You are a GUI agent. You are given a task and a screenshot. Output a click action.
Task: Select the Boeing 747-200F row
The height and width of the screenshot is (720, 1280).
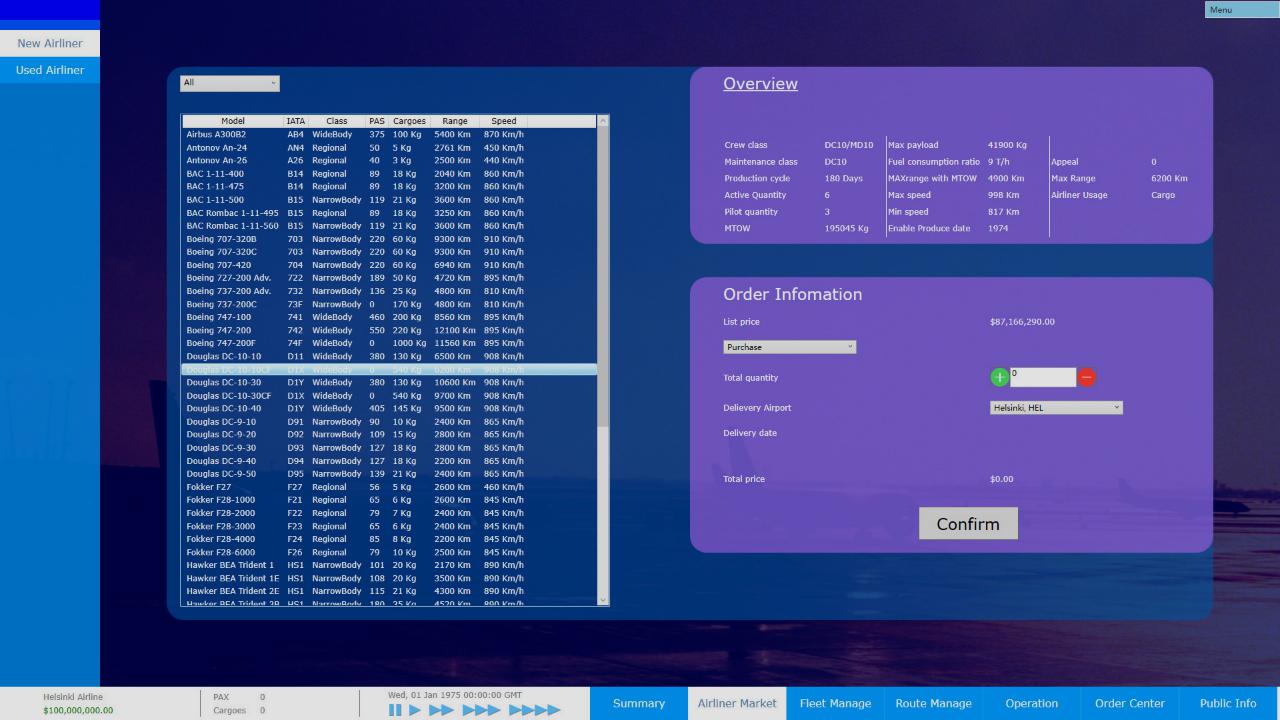tap(389, 343)
